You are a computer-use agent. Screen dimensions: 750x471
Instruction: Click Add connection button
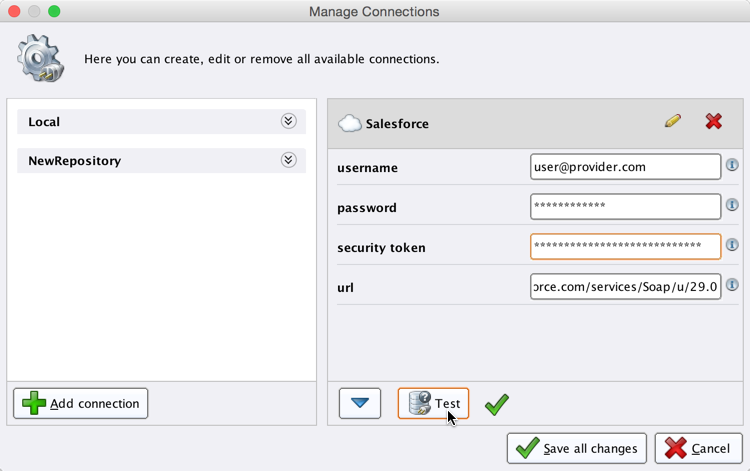(81, 403)
